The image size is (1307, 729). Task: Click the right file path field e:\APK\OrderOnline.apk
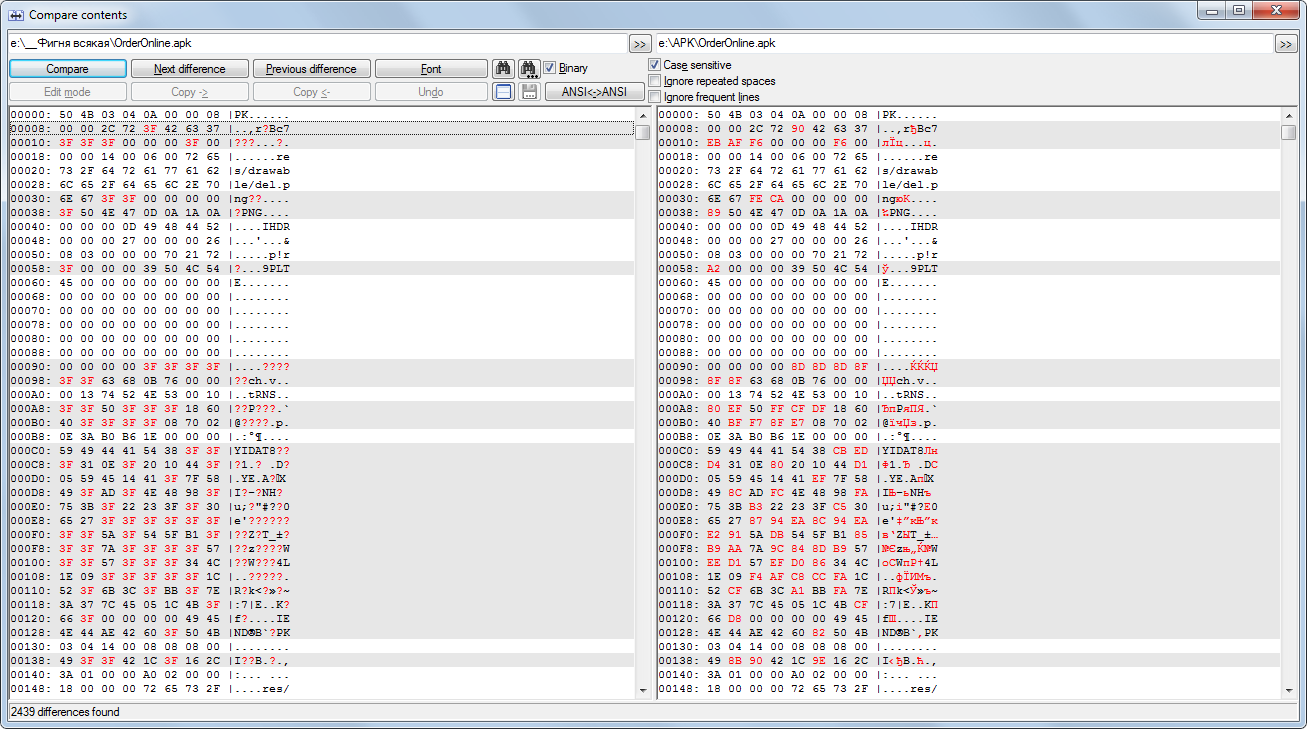click(x=964, y=44)
